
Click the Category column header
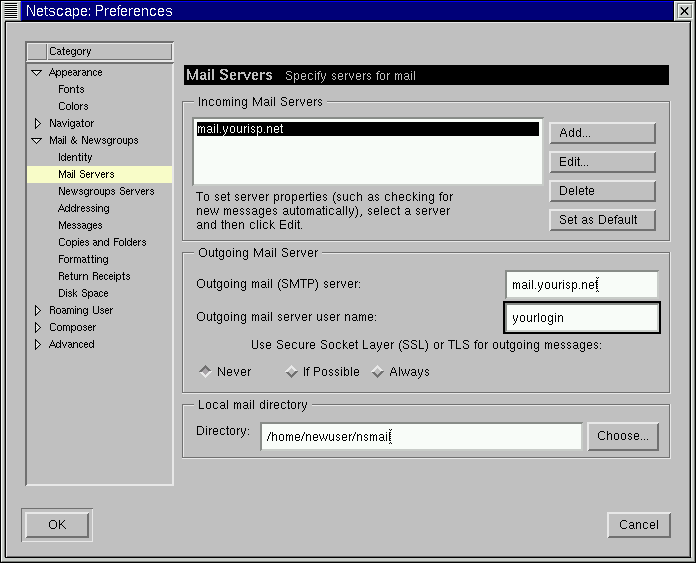coord(100,51)
